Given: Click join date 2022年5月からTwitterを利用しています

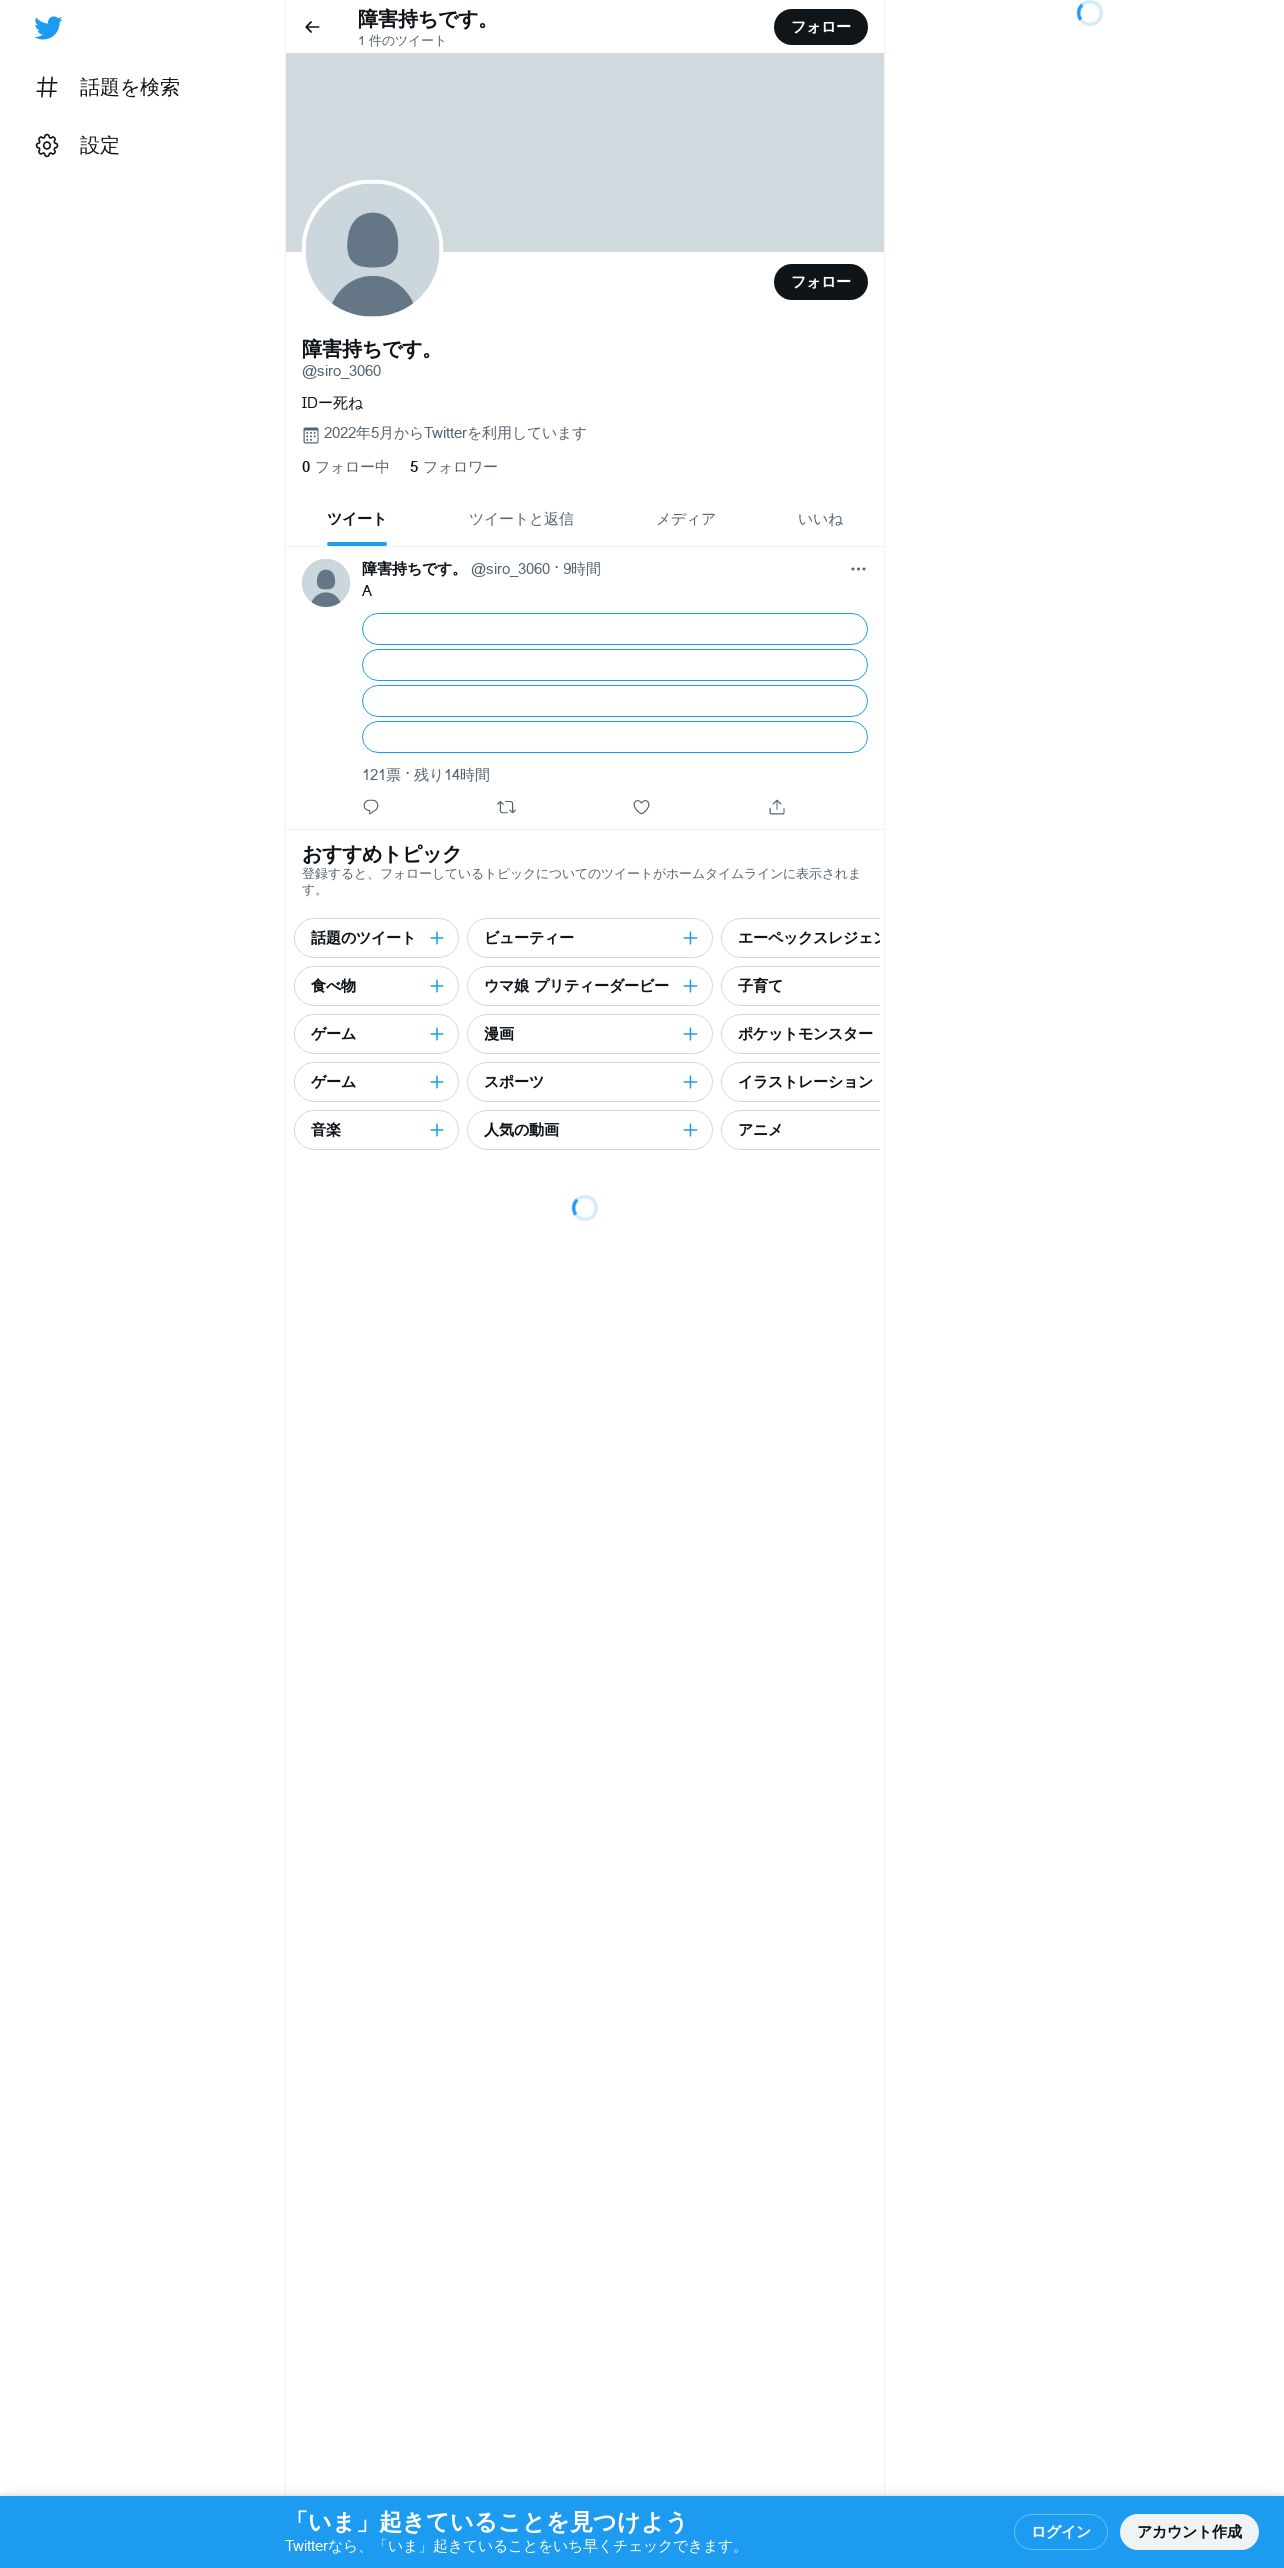Looking at the screenshot, I should pyautogui.click(x=455, y=433).
